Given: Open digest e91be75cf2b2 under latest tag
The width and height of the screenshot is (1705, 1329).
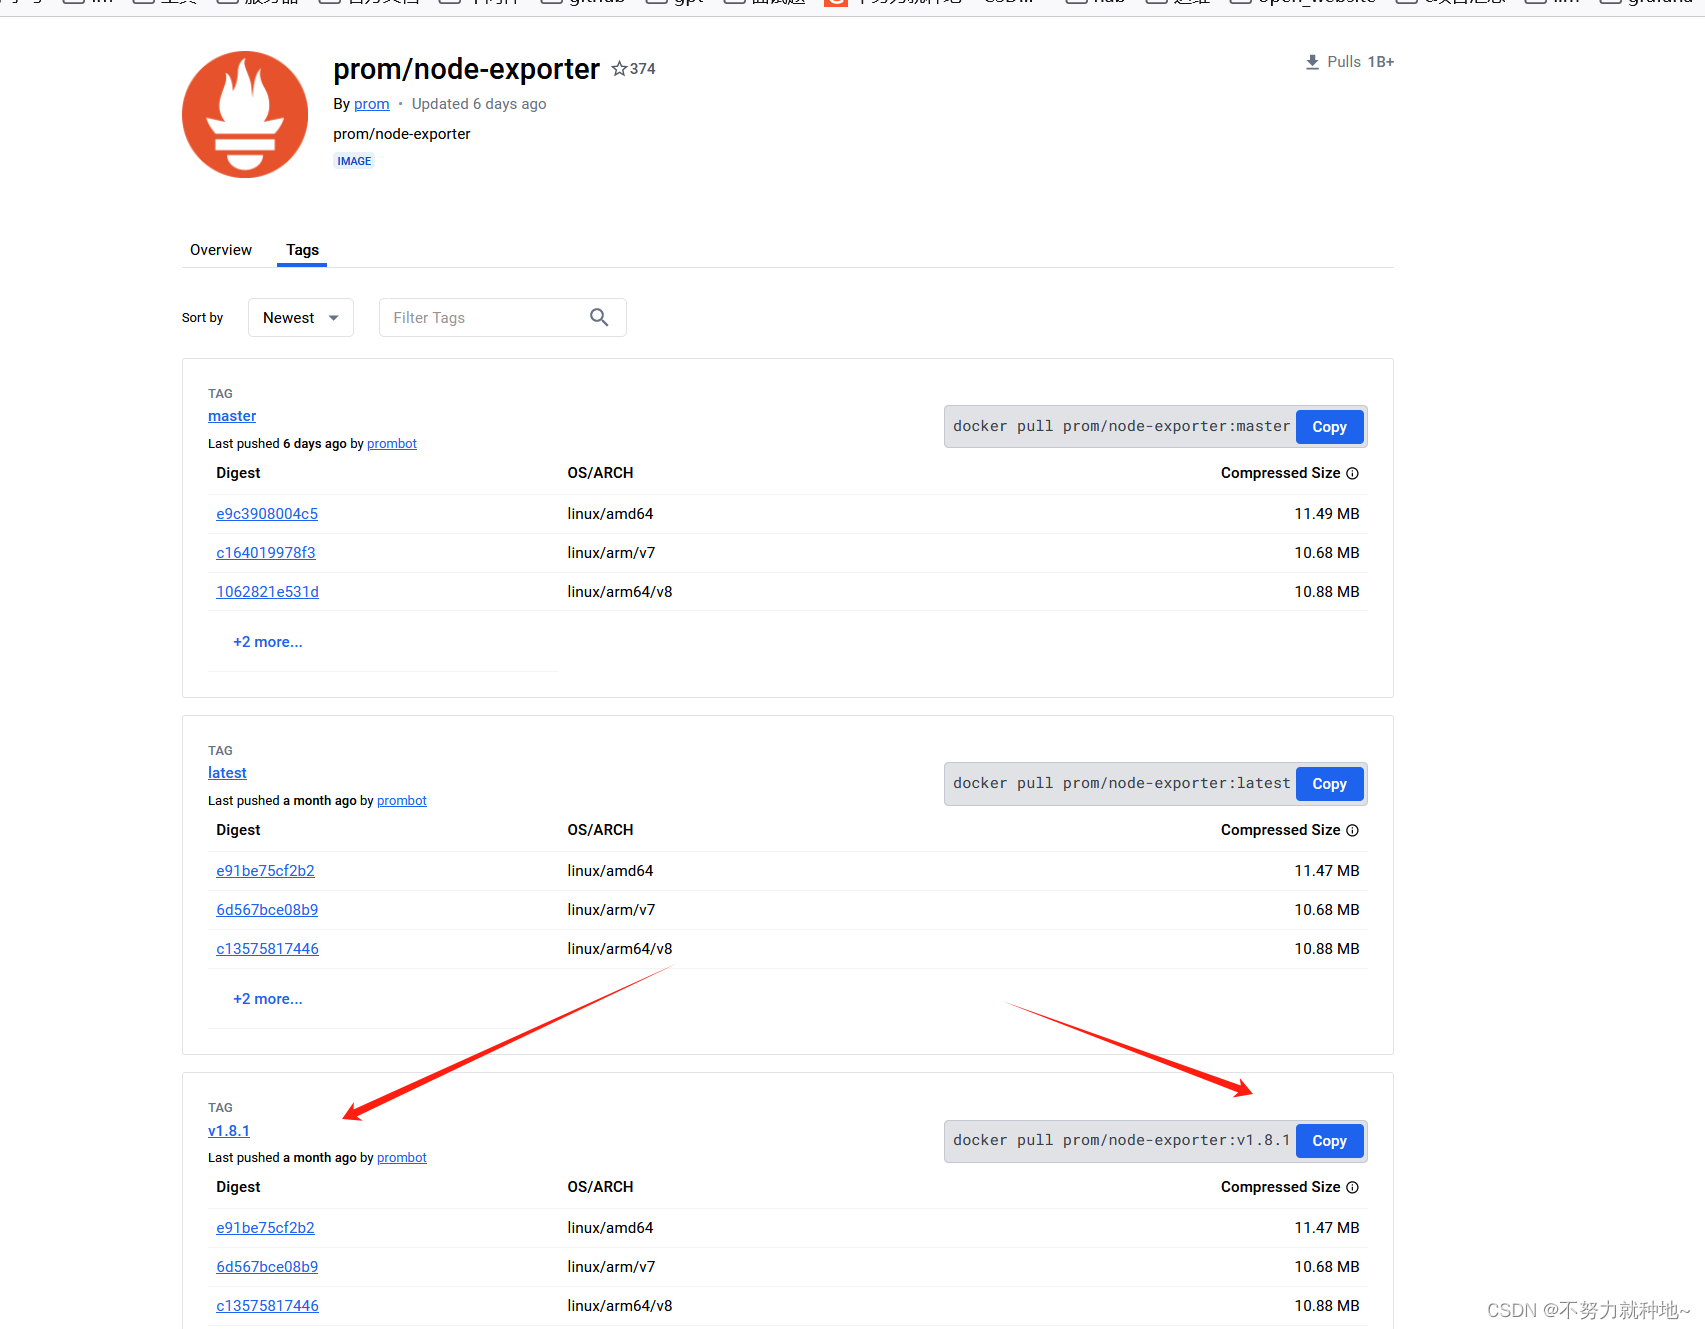Looking at the screenshot, I should (x=265, y=871).
